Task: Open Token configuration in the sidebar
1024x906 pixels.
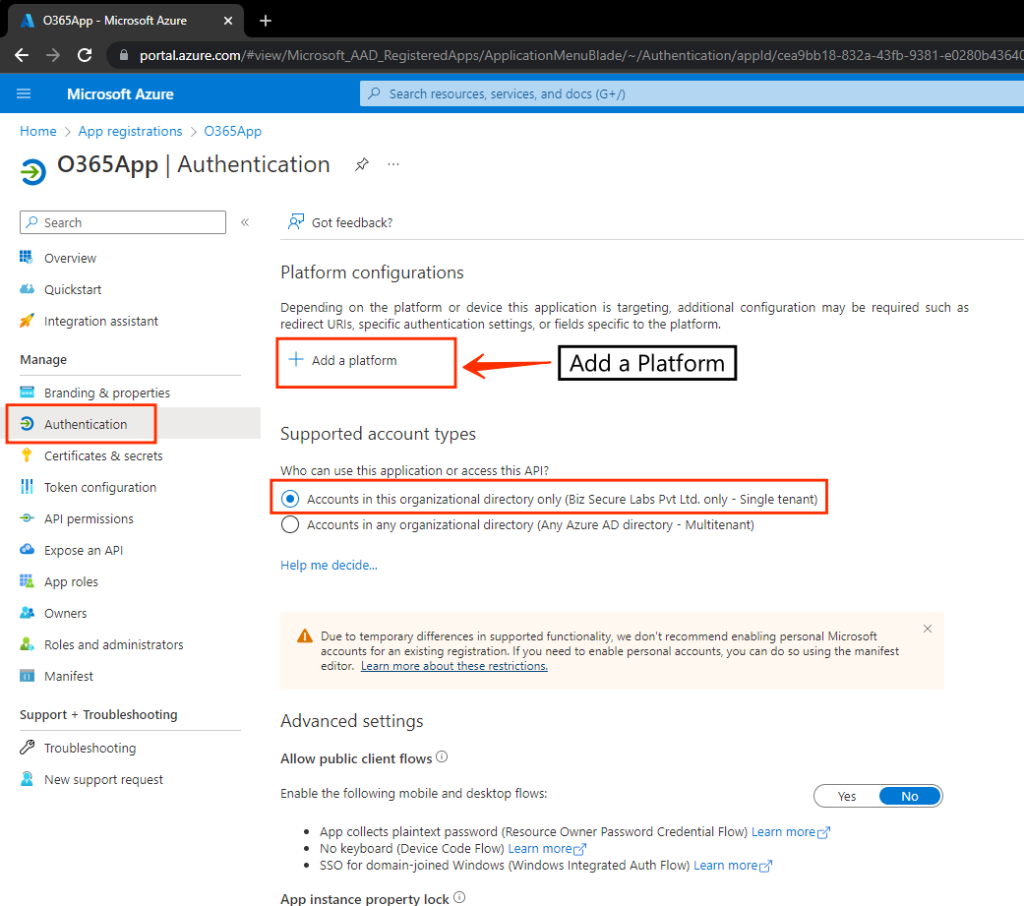Action: click(x=100, y=487)
